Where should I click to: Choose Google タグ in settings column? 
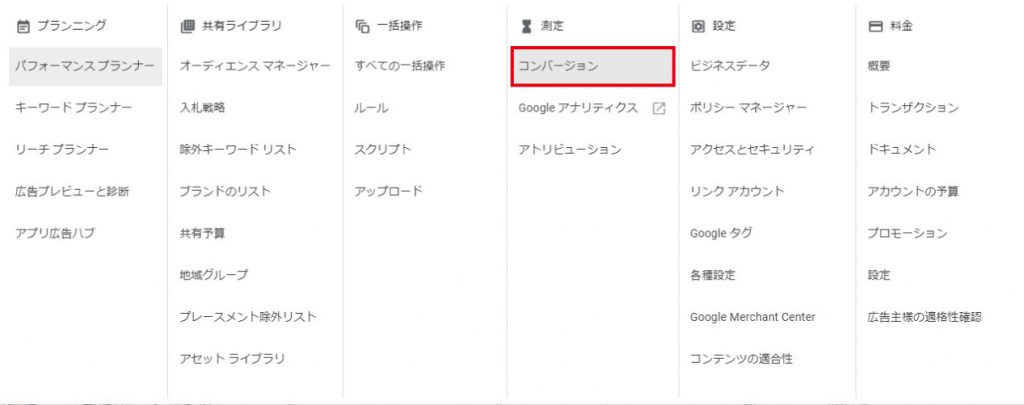721,233
